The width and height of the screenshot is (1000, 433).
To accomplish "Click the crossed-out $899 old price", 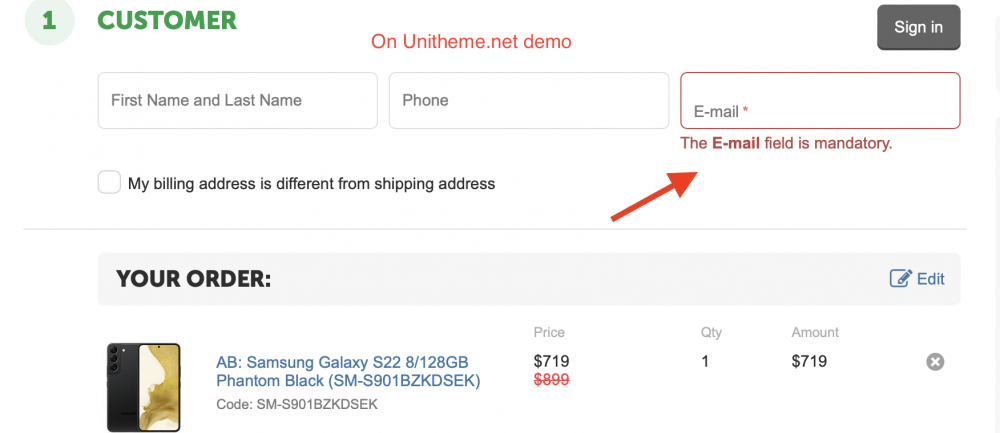I will [x=553, y=380].
